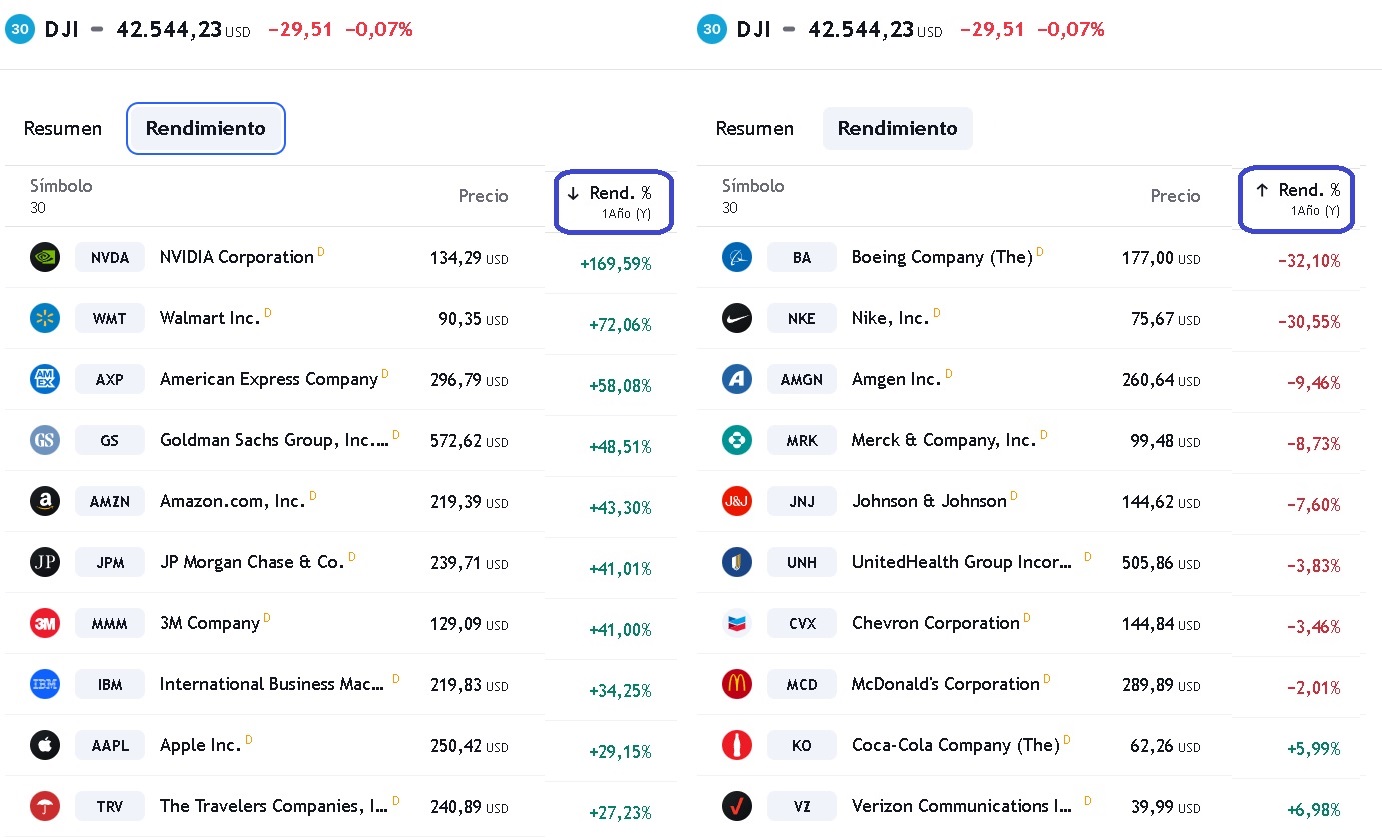Viewport: 1382px width, 840px height.
Task: Open the Resumen tab in right panel
Action: tap(755, 129)
